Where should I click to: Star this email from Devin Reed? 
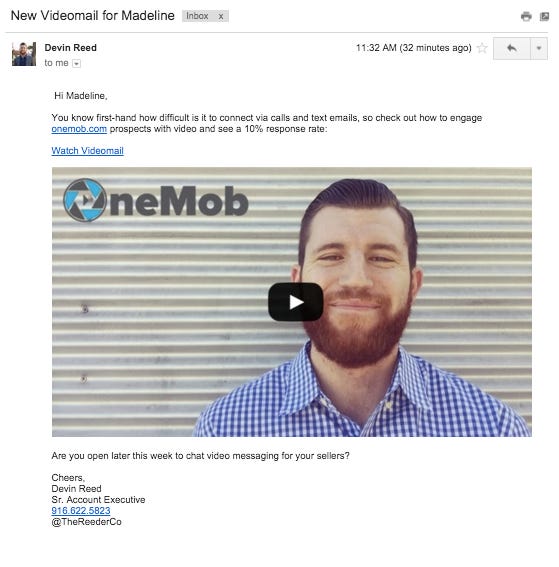pyautogui.click(x=482, y=48)
